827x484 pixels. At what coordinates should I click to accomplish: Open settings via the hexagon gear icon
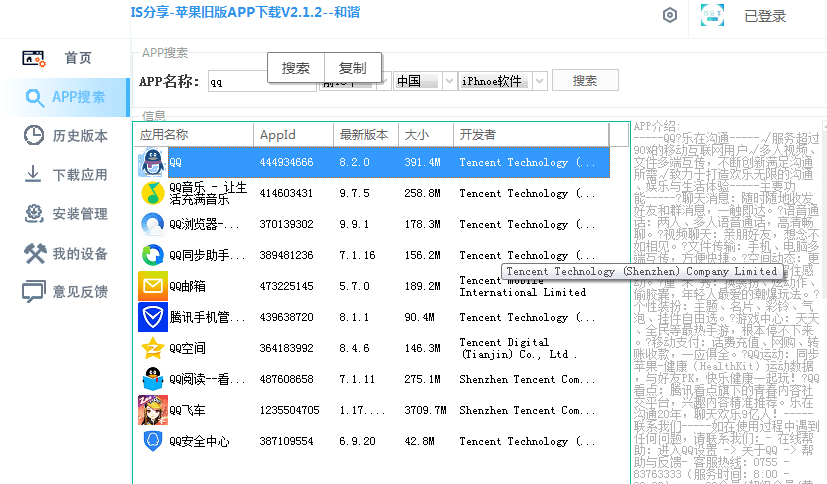(x=670, y=15)
